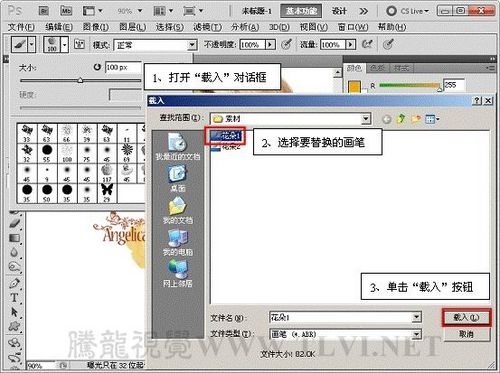Image resolution: width=500 pixels, height=373 pixels.
Task: Click the 取消 Cancel button
Action: [466, 334]
